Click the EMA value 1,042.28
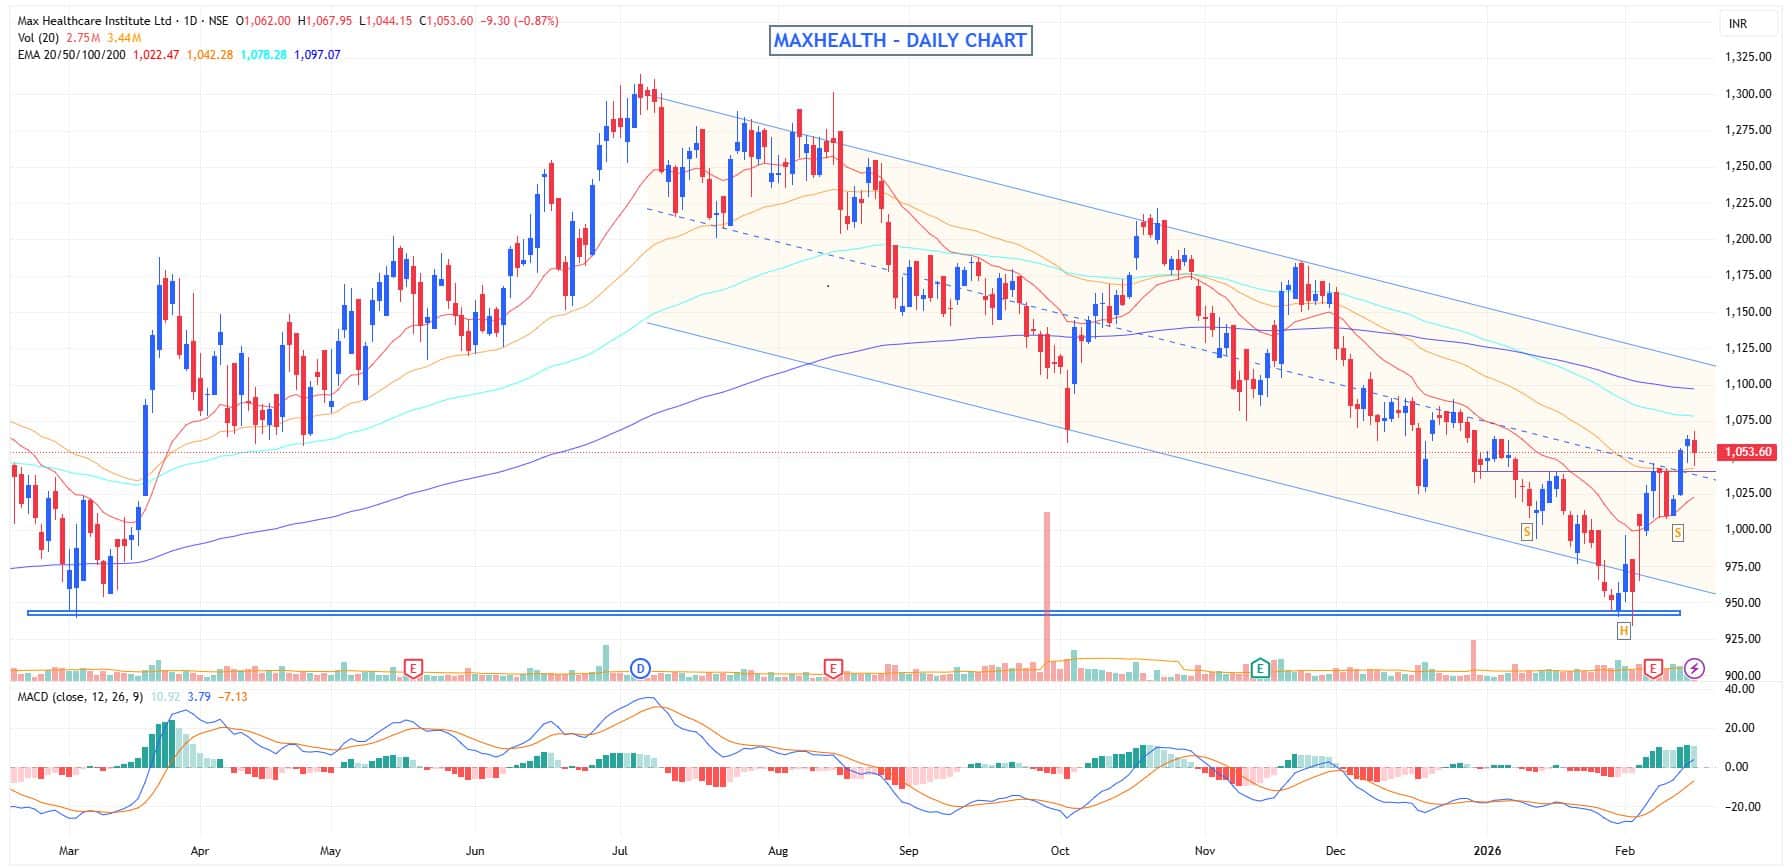The height and width of the screenshot is (868, 1792). click(210, 55)
